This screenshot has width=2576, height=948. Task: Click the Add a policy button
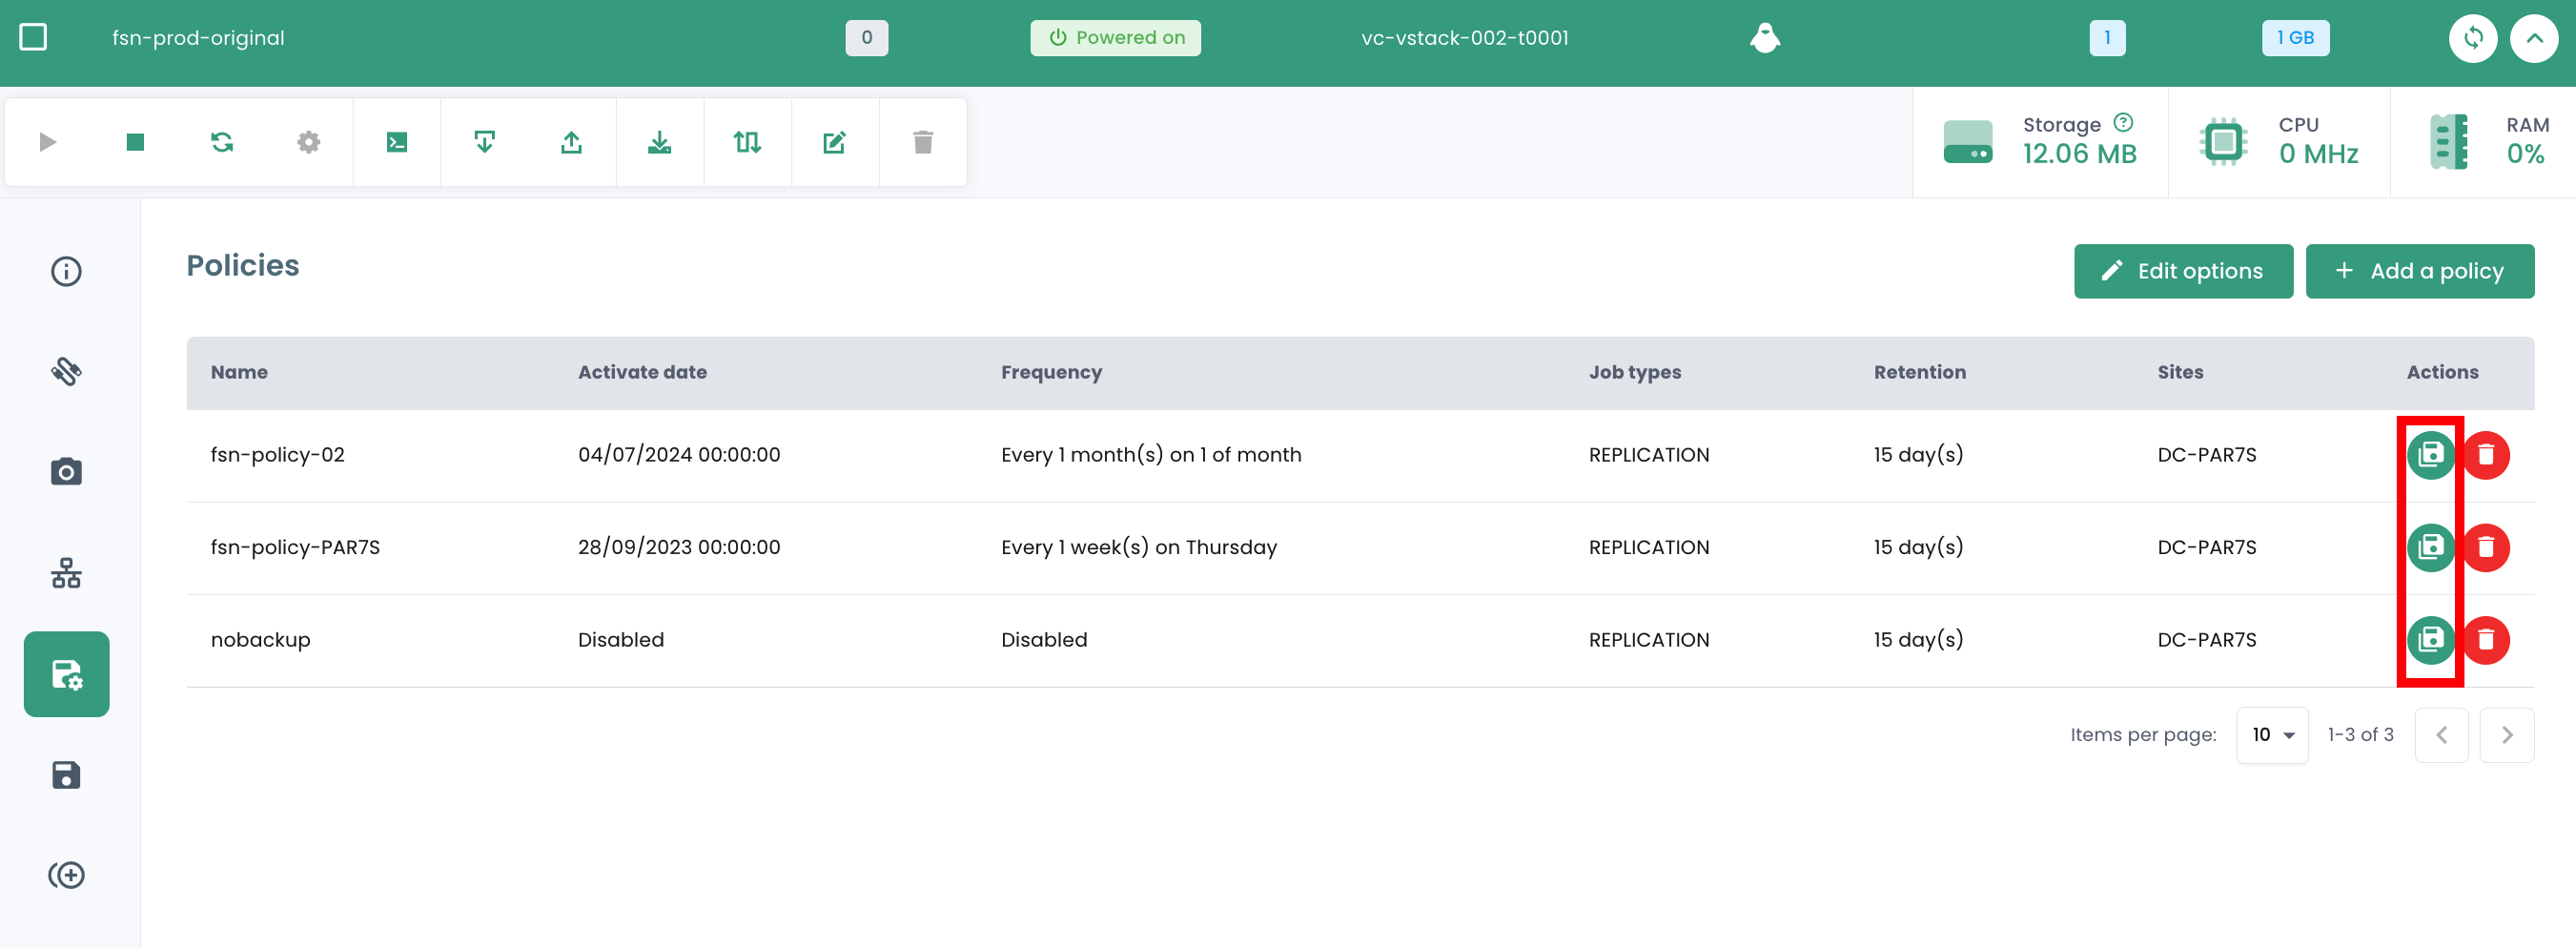point(2419,271)
